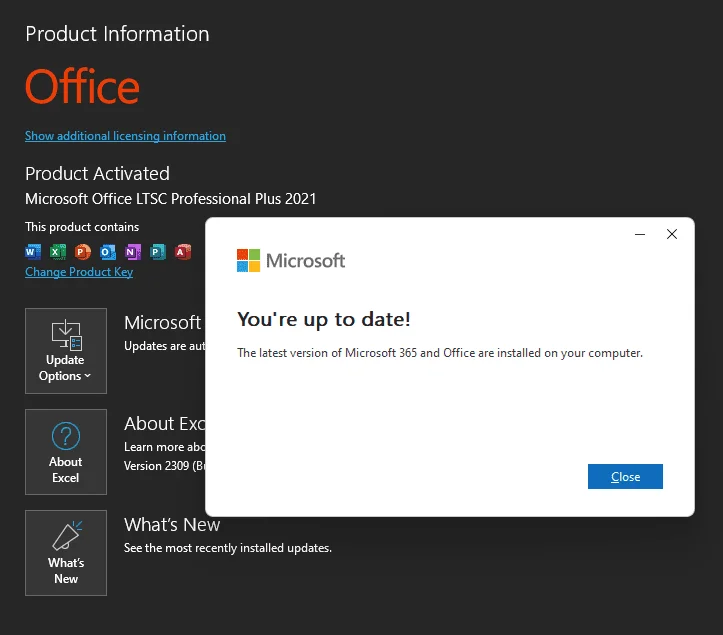Click the Microsoft four-color logo
The height and width of the screenshot is (635, 723).
coord(249,261)
